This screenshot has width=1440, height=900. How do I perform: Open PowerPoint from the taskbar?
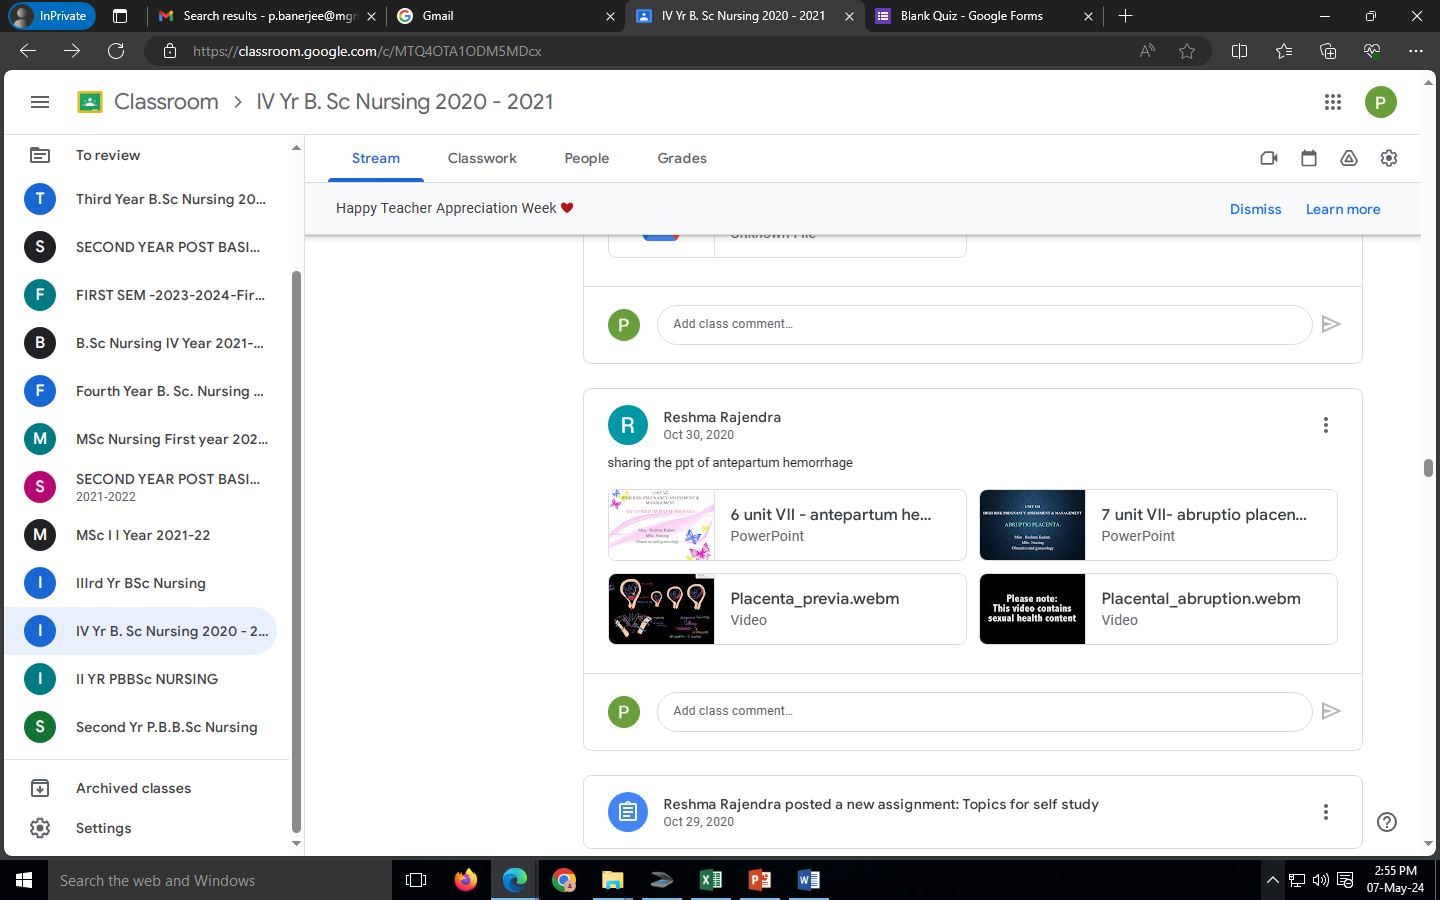click(760, 880)
